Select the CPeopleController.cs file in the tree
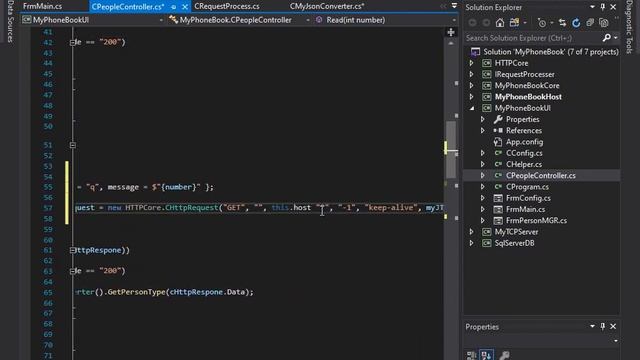 [x=540, y=176]
